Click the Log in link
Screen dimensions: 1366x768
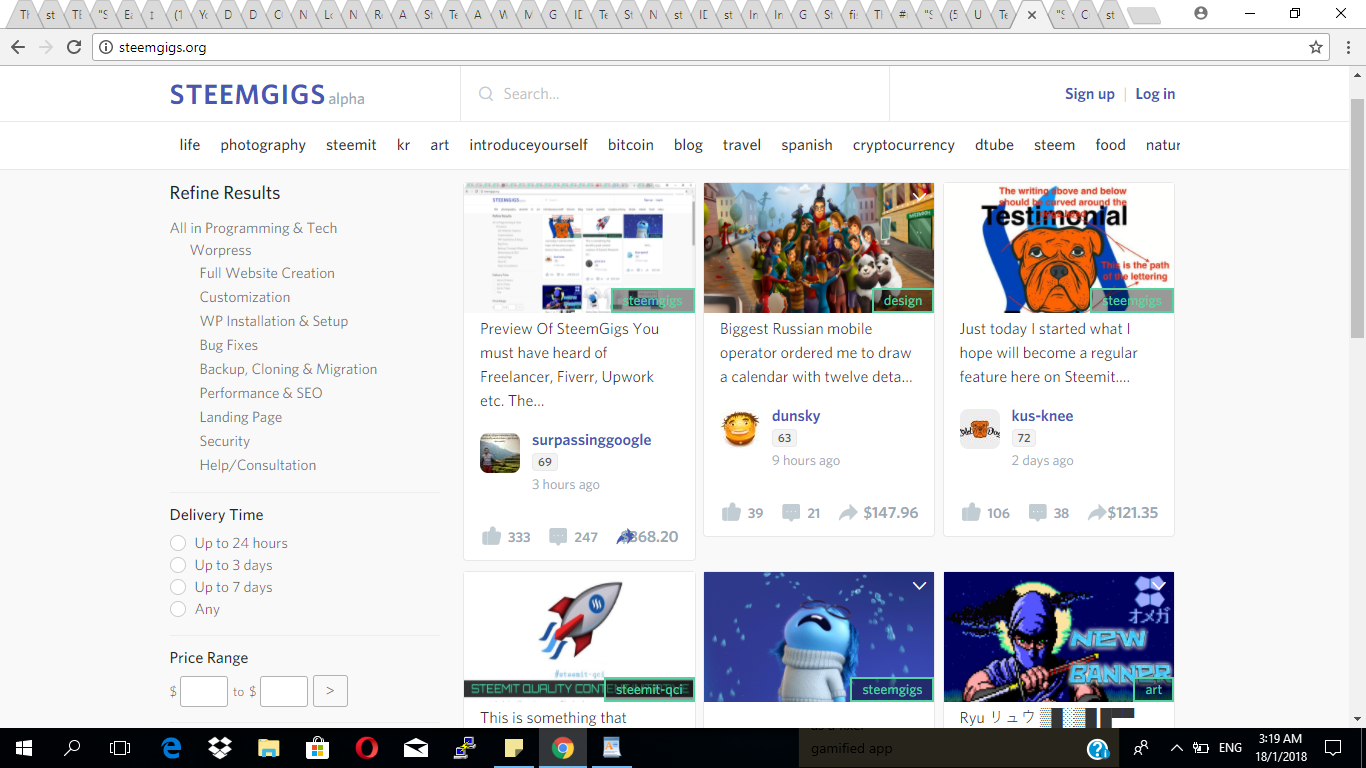[x=1155, y=94]
